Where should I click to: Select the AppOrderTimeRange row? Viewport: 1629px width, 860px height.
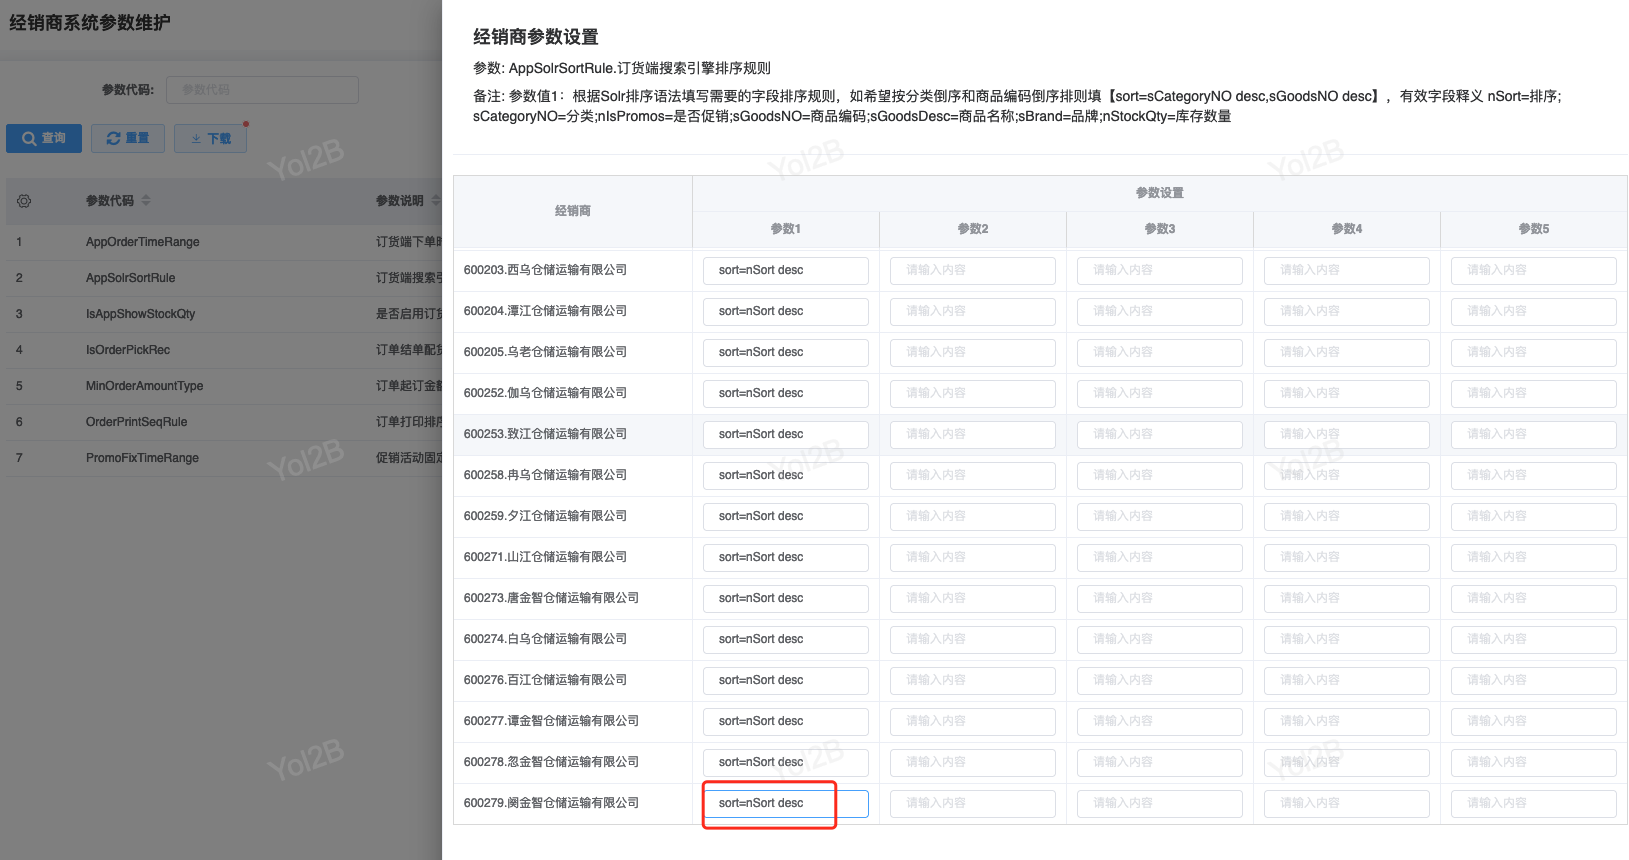(x=225, y=242)
